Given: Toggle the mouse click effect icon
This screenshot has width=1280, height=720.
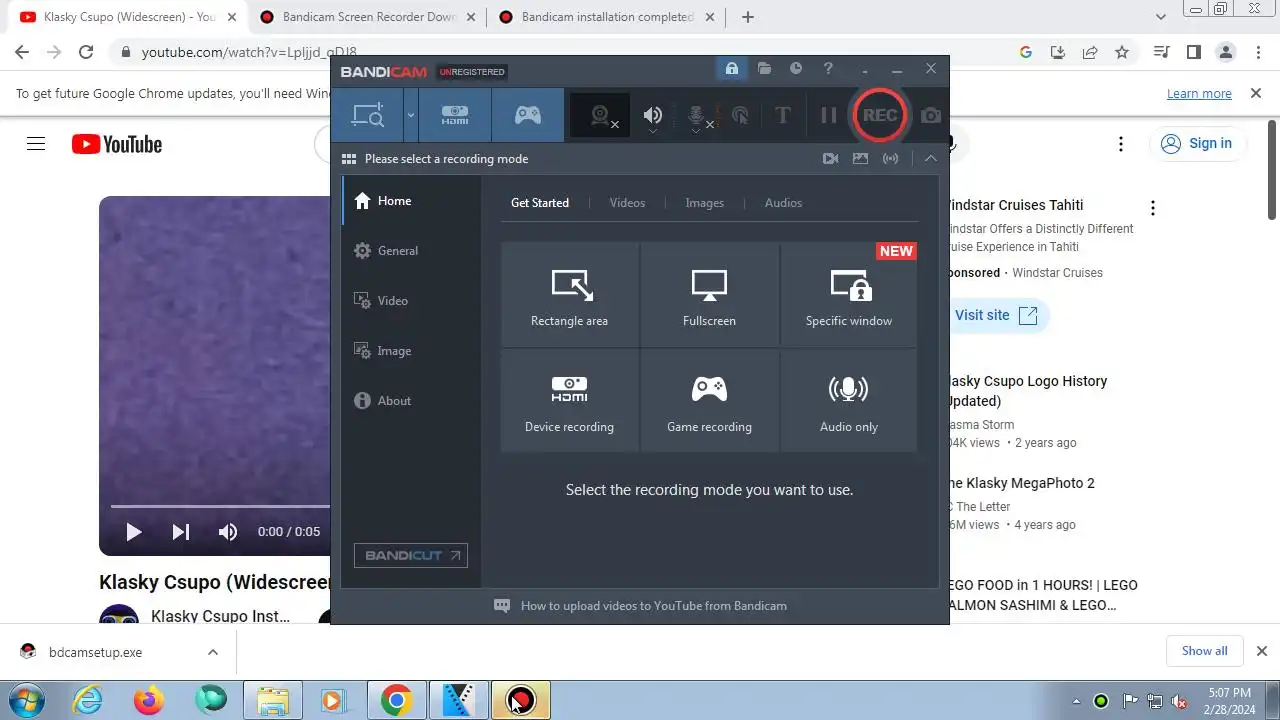Looking at the screenshot, I should click(740, 116).
